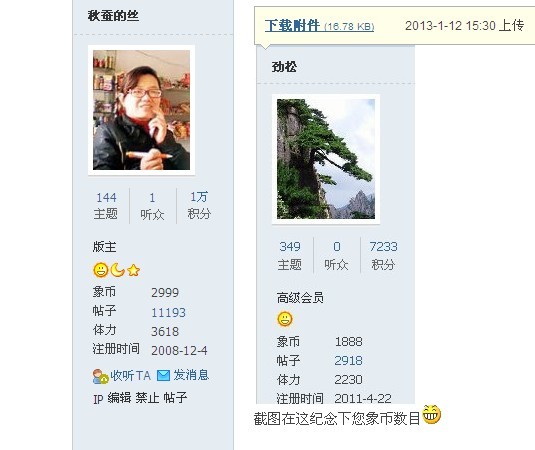The height and width of the screenshot is (450, 535).
Task: Click the smiley rank icon under 版主
Action: pos(101,270)
